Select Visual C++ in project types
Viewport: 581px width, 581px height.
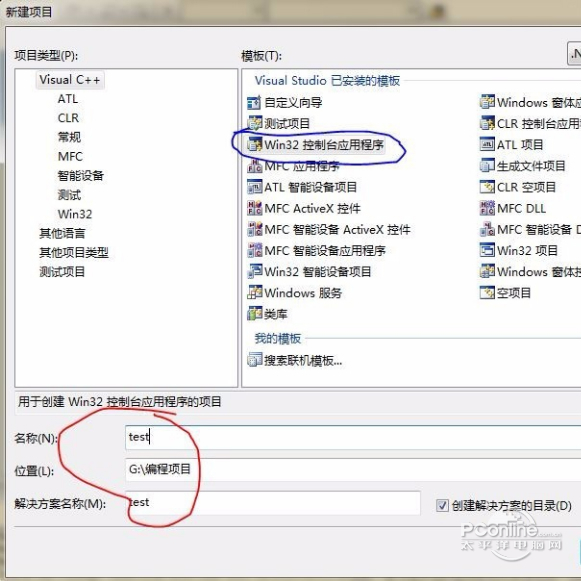pyautogui.click(x=70, y=80)
